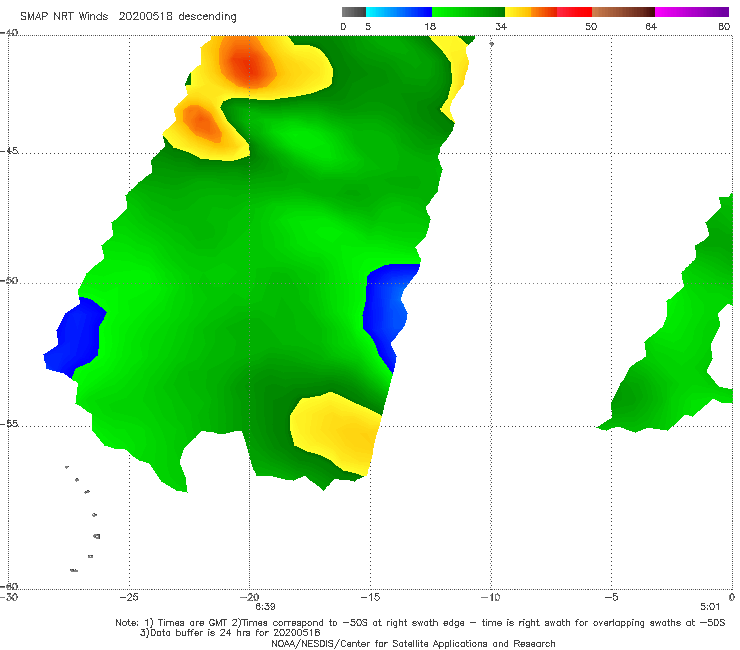Select the yellow-orange segment of the color bar
The image size is (740, 650).
tap(531, 12)
